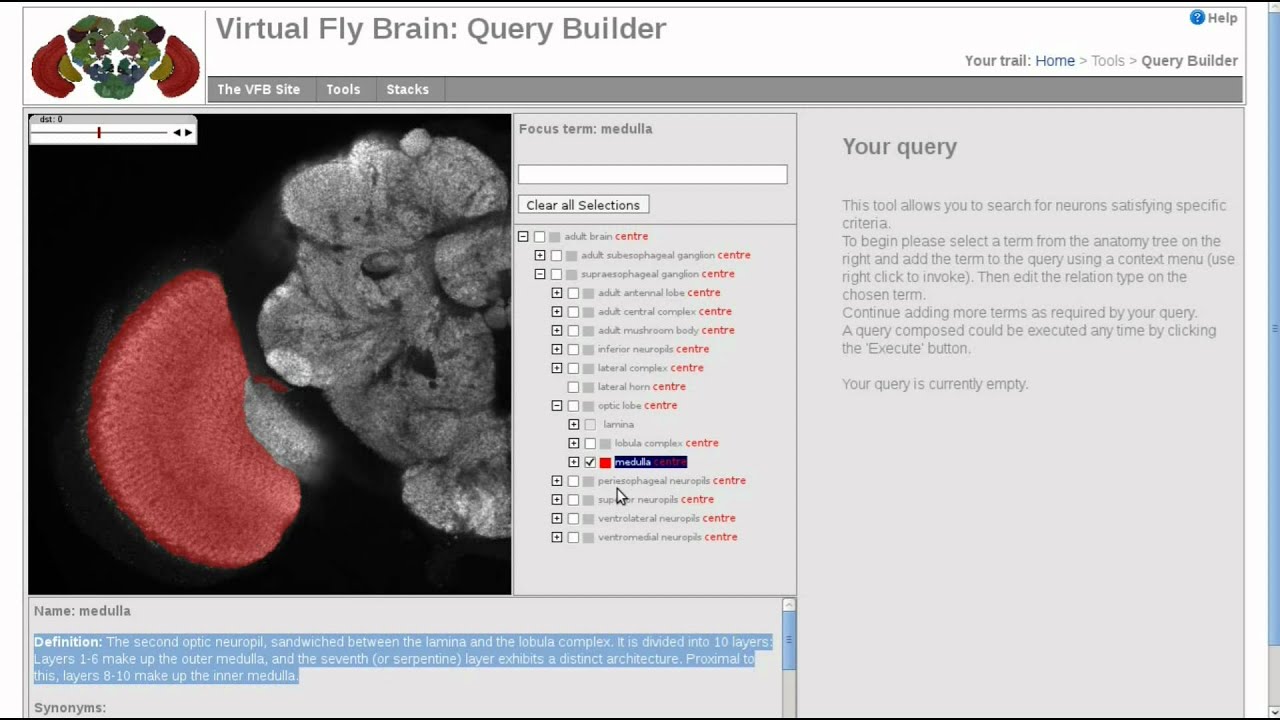Click the Virtual Fly Brain logo image
Screen dimensions: 1280x720
(x=115, y=56)
